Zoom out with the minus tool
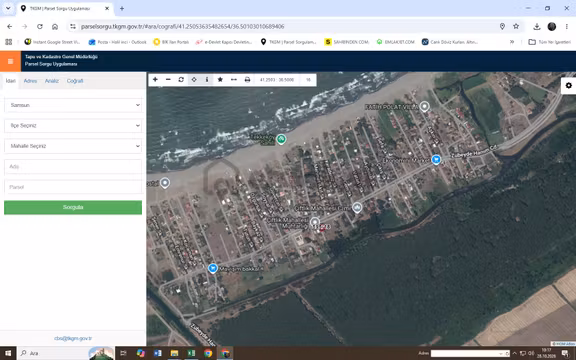Viewport: 576px width, 360px height. (x=168, y=79)
